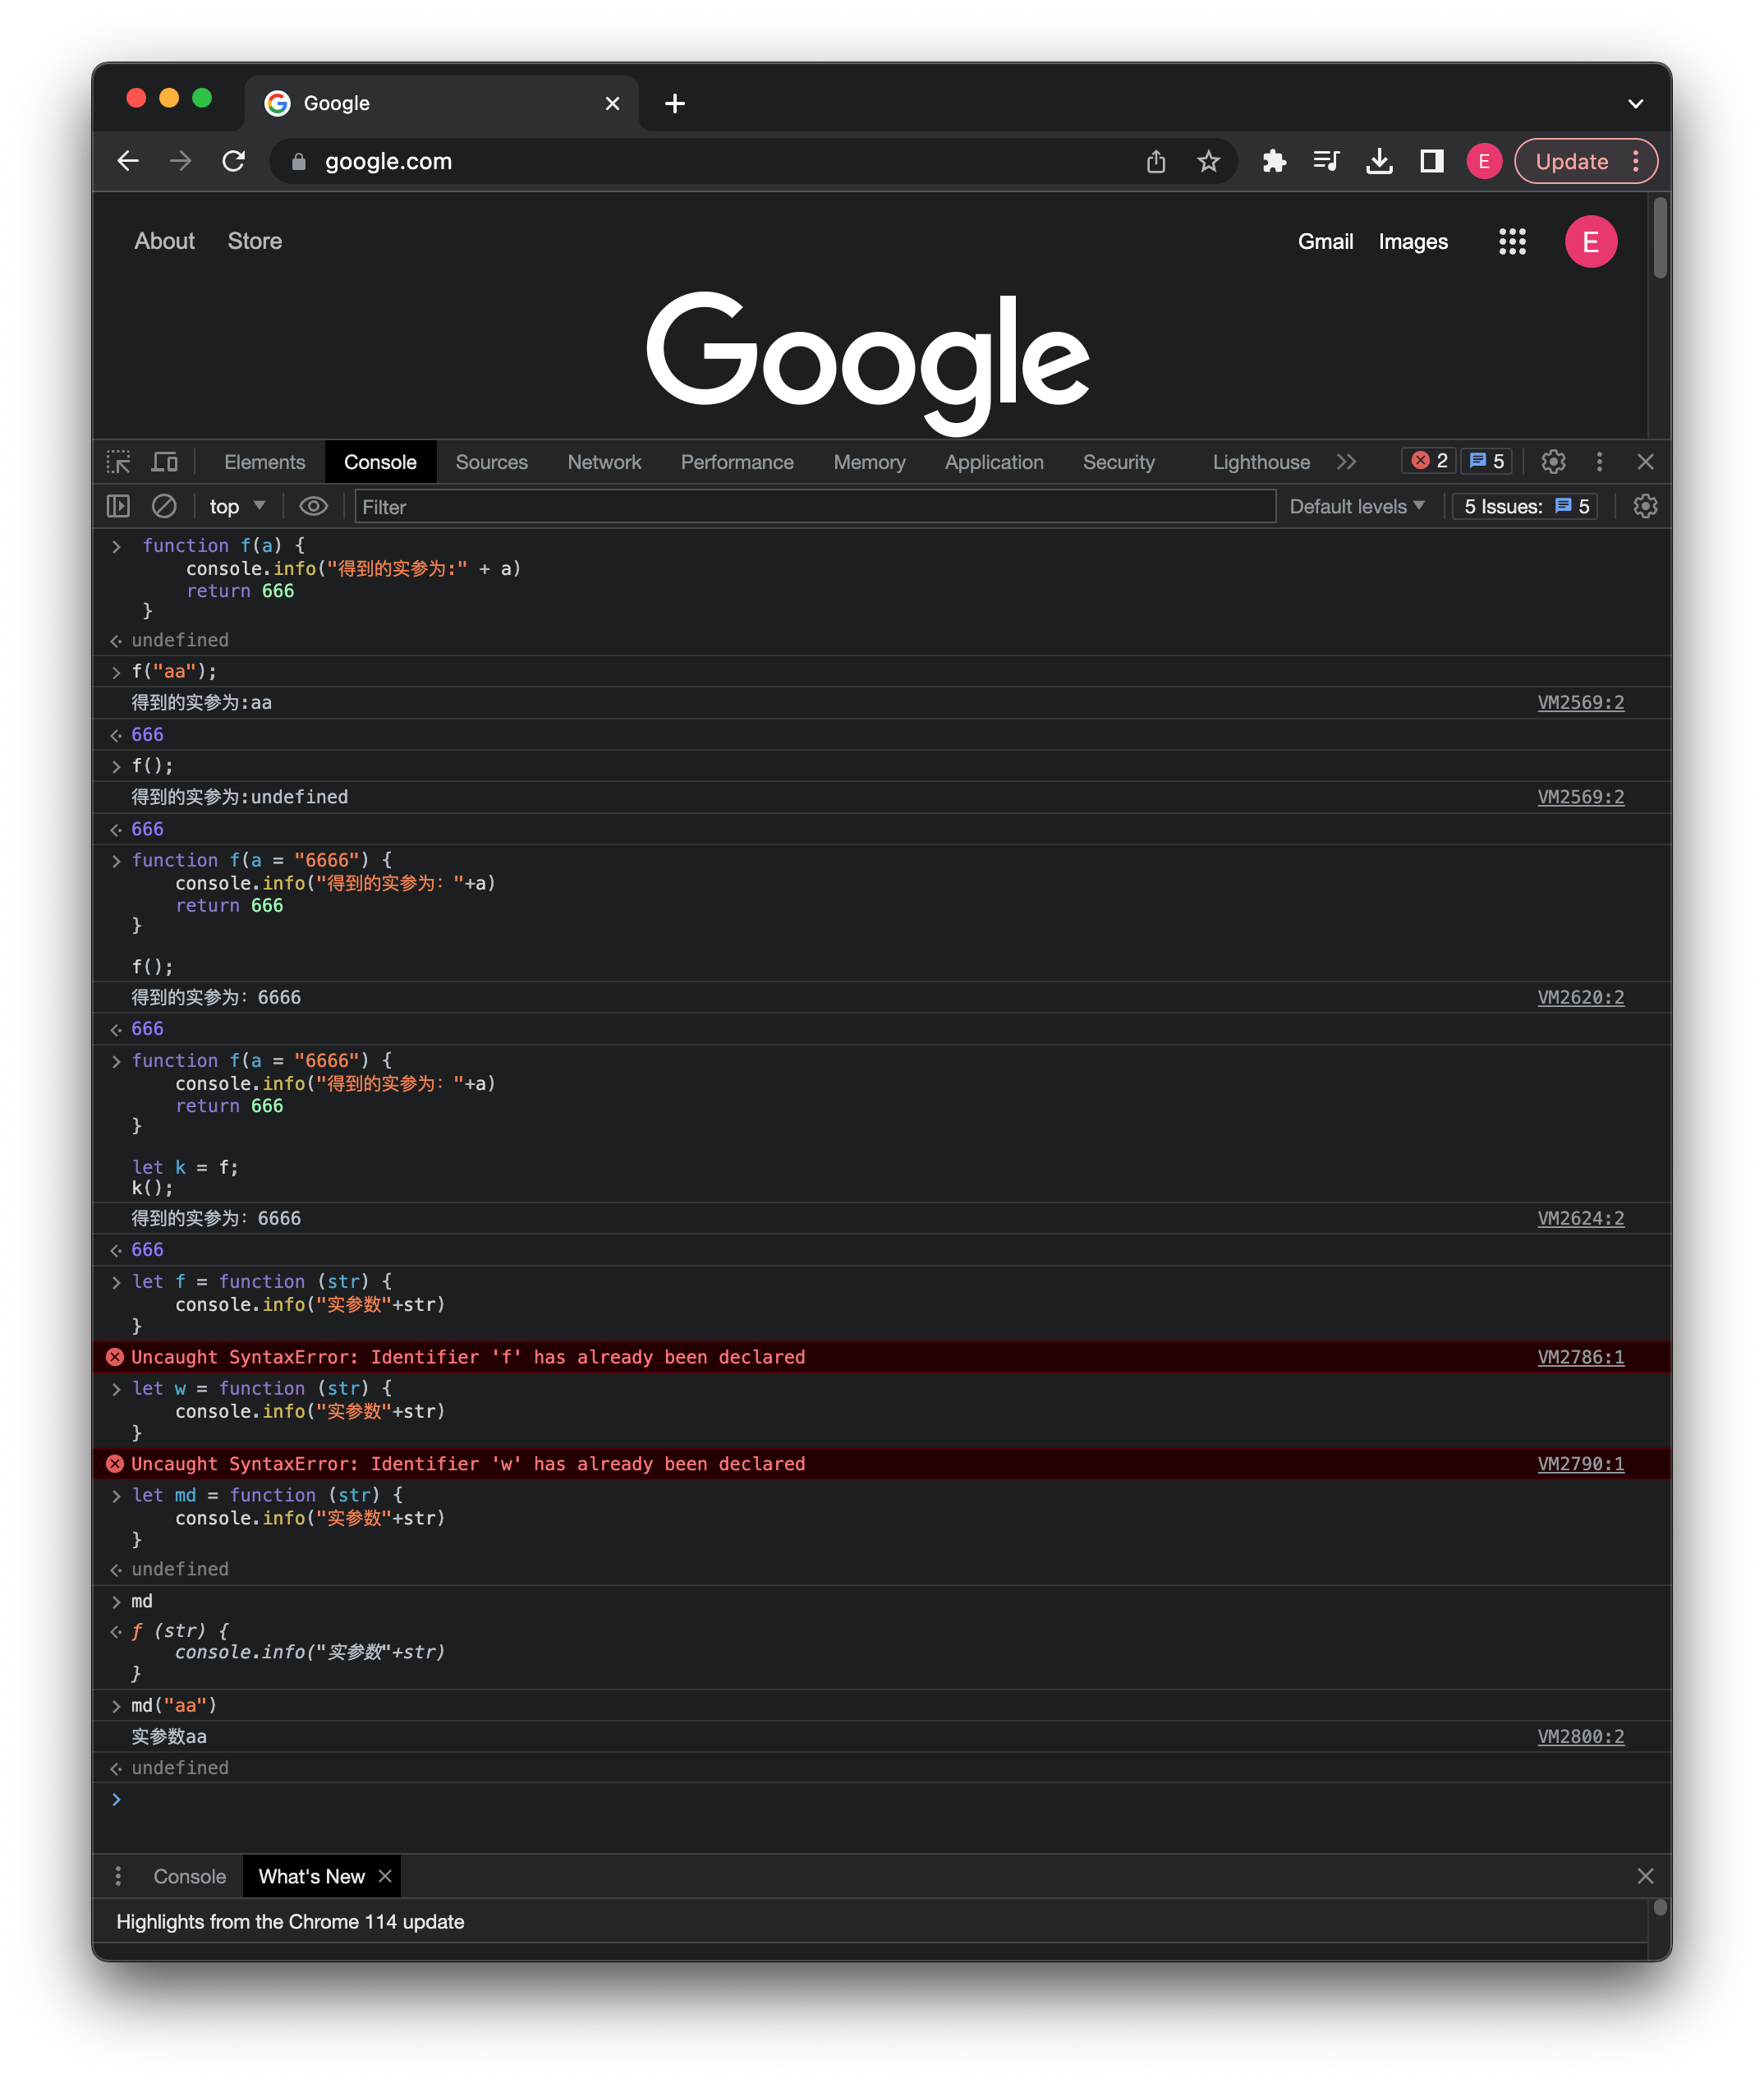Screen dimensions: 1764x2083
Task: Activate the inspect element picker tool
Action: point(119,462)
